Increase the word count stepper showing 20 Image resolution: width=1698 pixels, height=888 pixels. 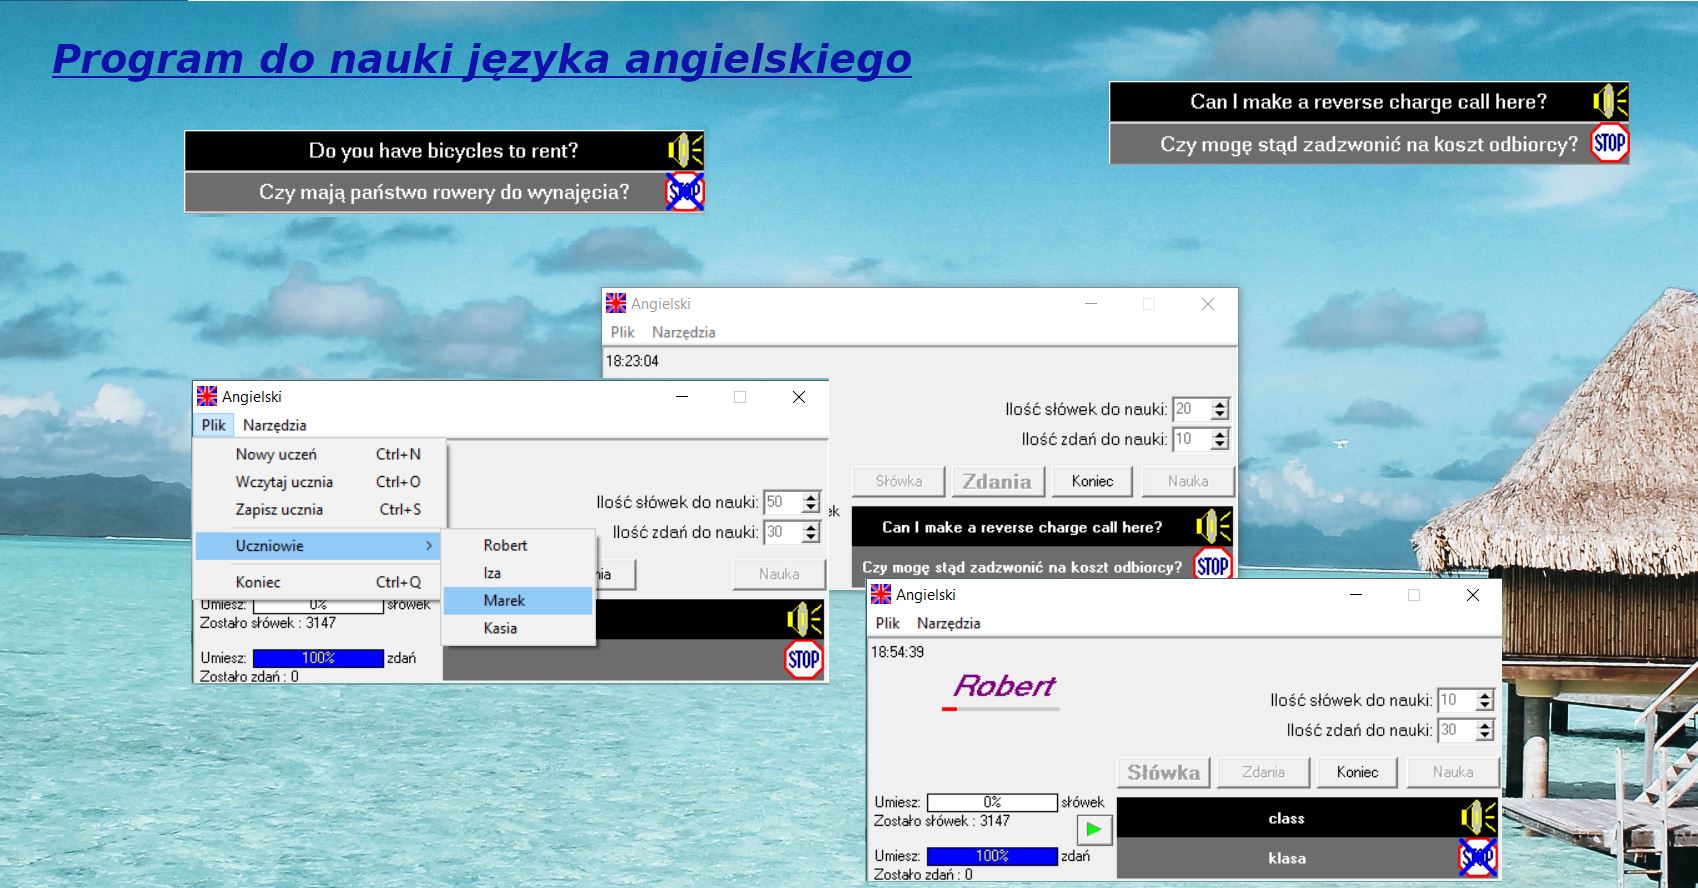click(x=1219, y=404)
